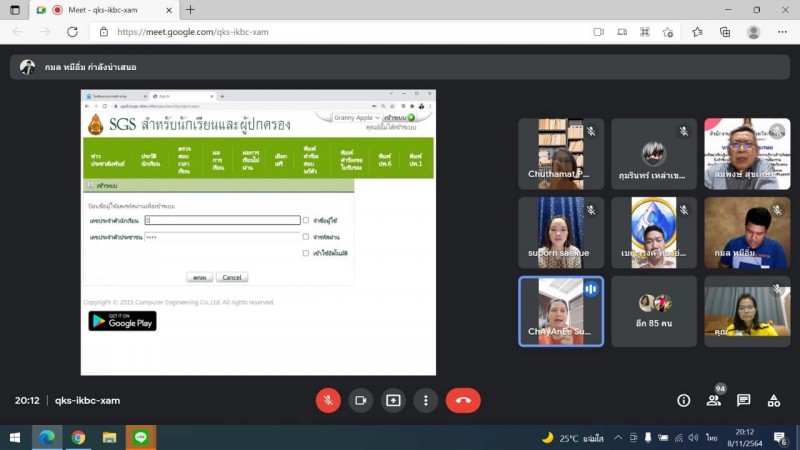The height and width of the screenshot is (450, 800).
Task: Open the in-call chat panel
Action: coord(744,400)
